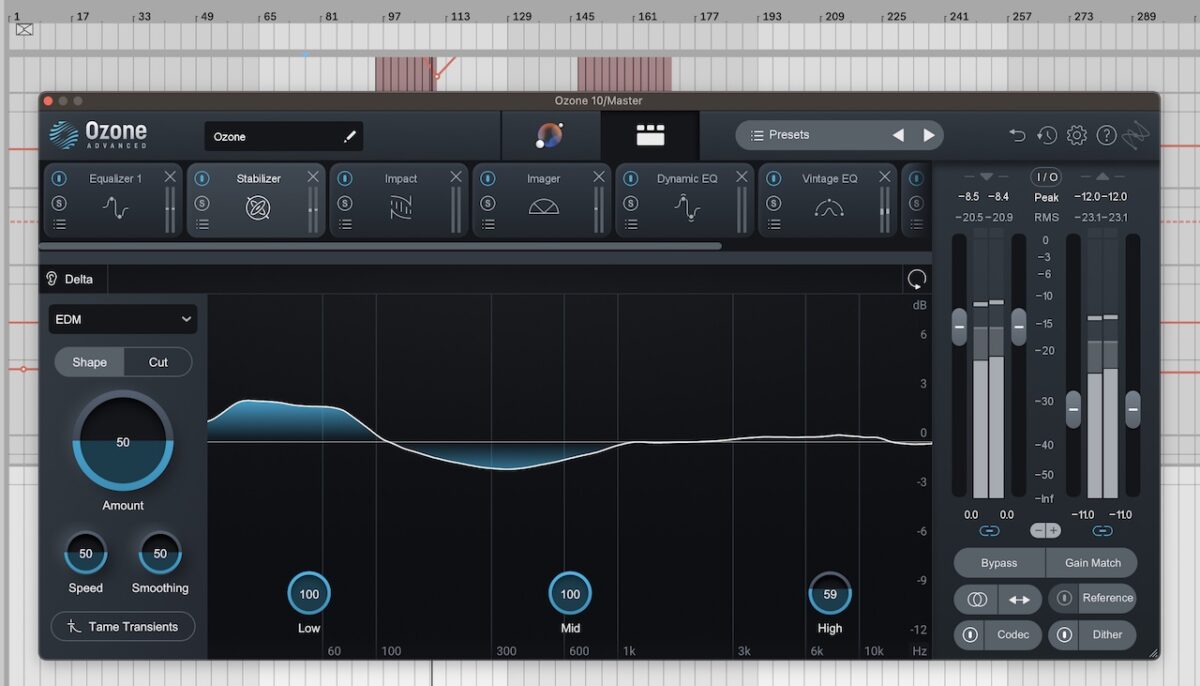Viewport: 1200px width, 686px height.
Task: Click the Tame Transients button
Action: click(123, 627)
